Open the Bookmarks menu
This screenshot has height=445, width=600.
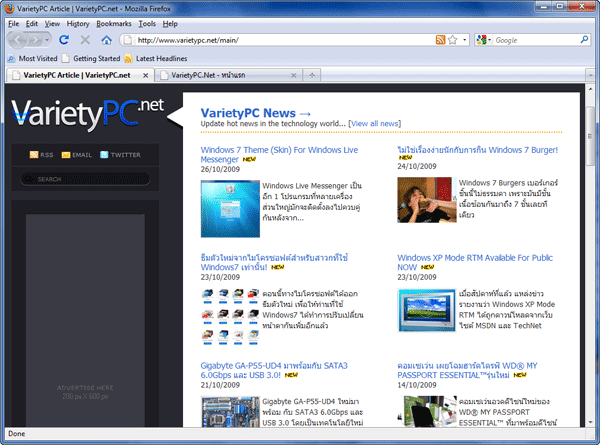click(114, 24)
